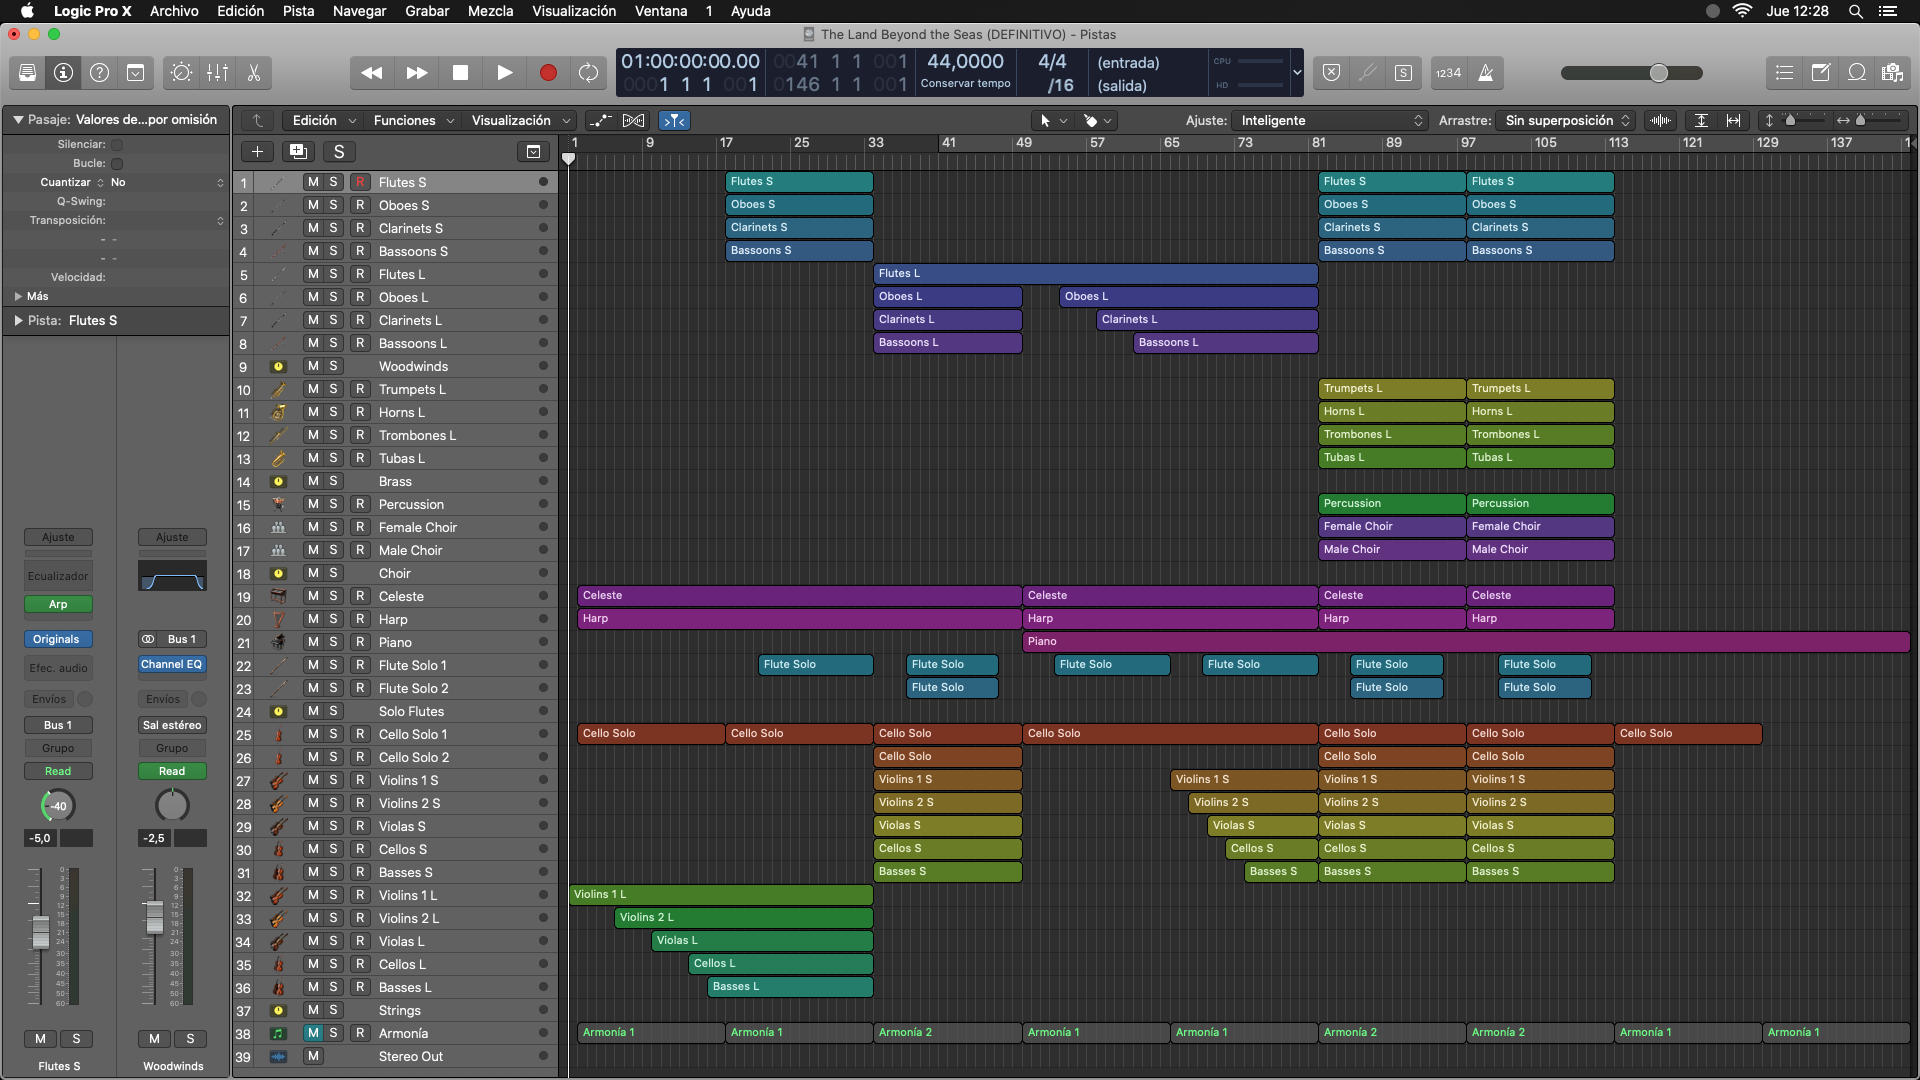This screenshot has width=1920, height=1080.
Task: Open the Ajuste Inteligente dropdown
Action: 1330,120
